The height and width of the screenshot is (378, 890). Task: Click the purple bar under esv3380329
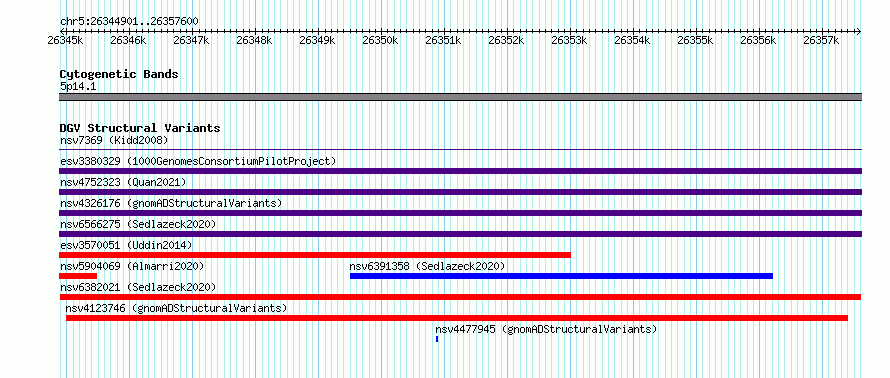(x=460, y=171)
